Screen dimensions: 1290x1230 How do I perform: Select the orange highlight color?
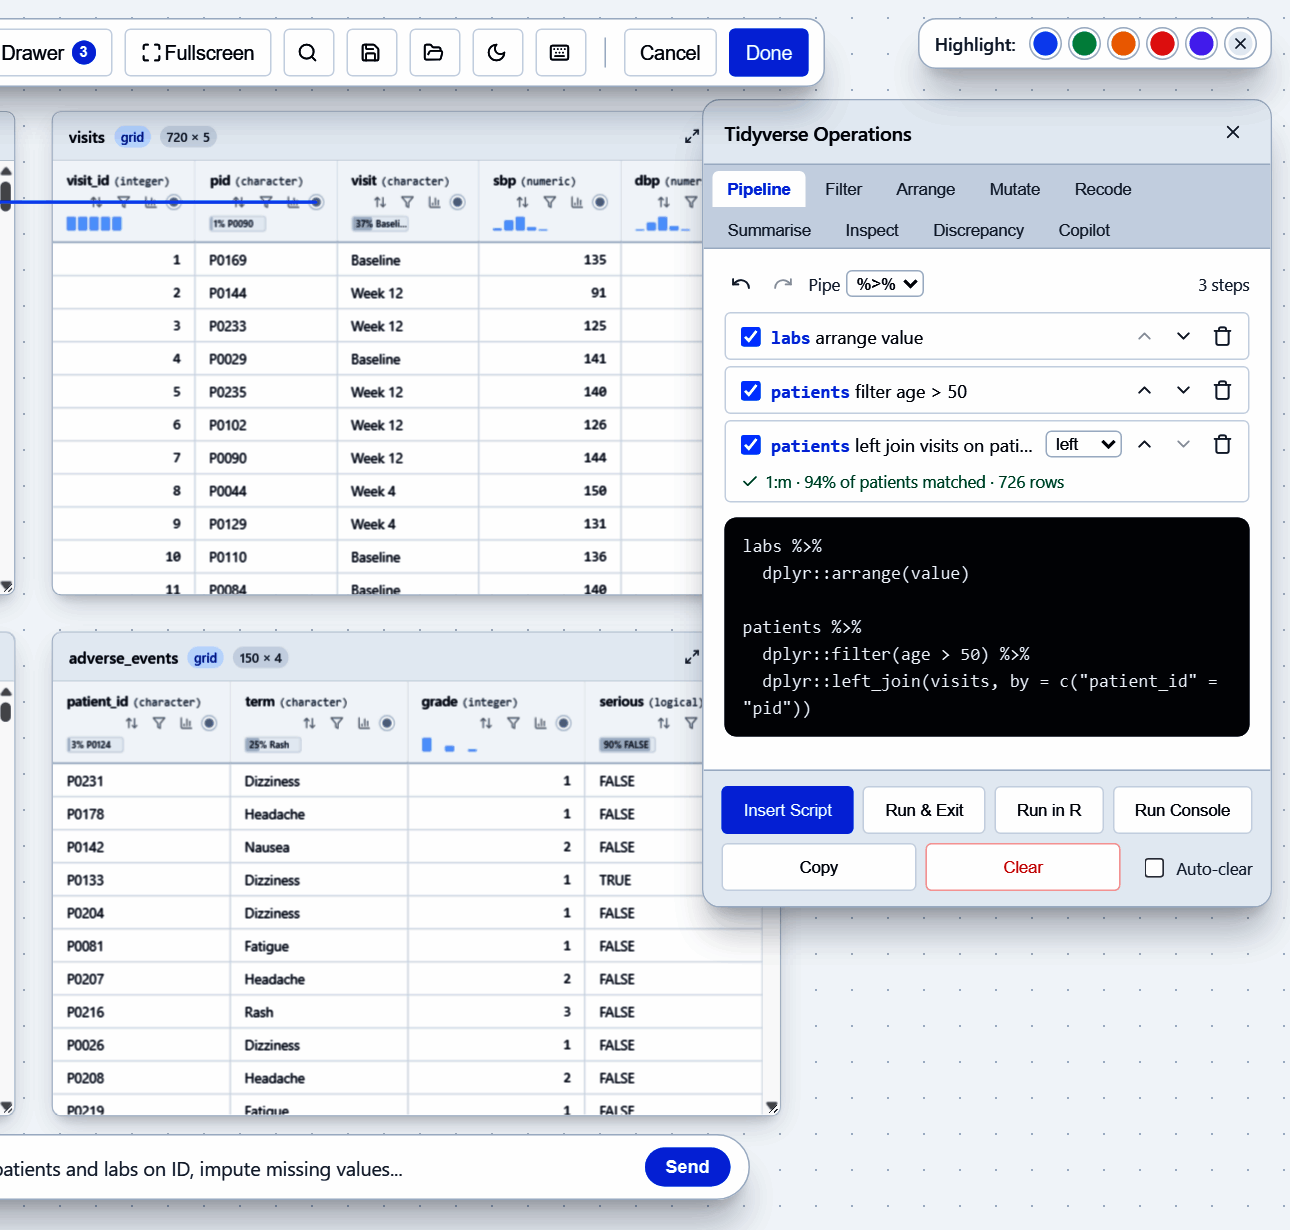pyautogui.click(x=1123, y=44)
